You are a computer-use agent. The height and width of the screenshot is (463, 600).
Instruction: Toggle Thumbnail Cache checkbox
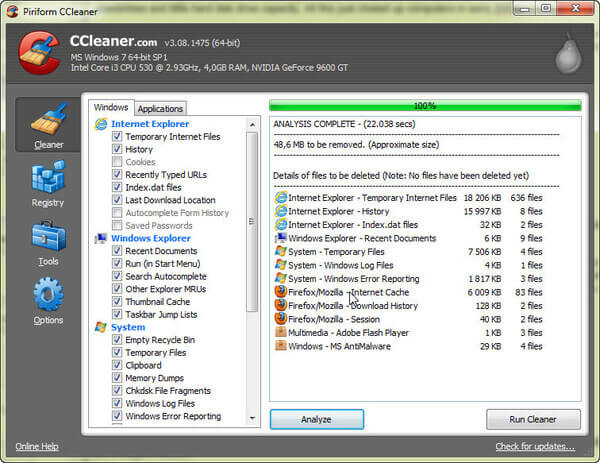(x=117, y=302)
